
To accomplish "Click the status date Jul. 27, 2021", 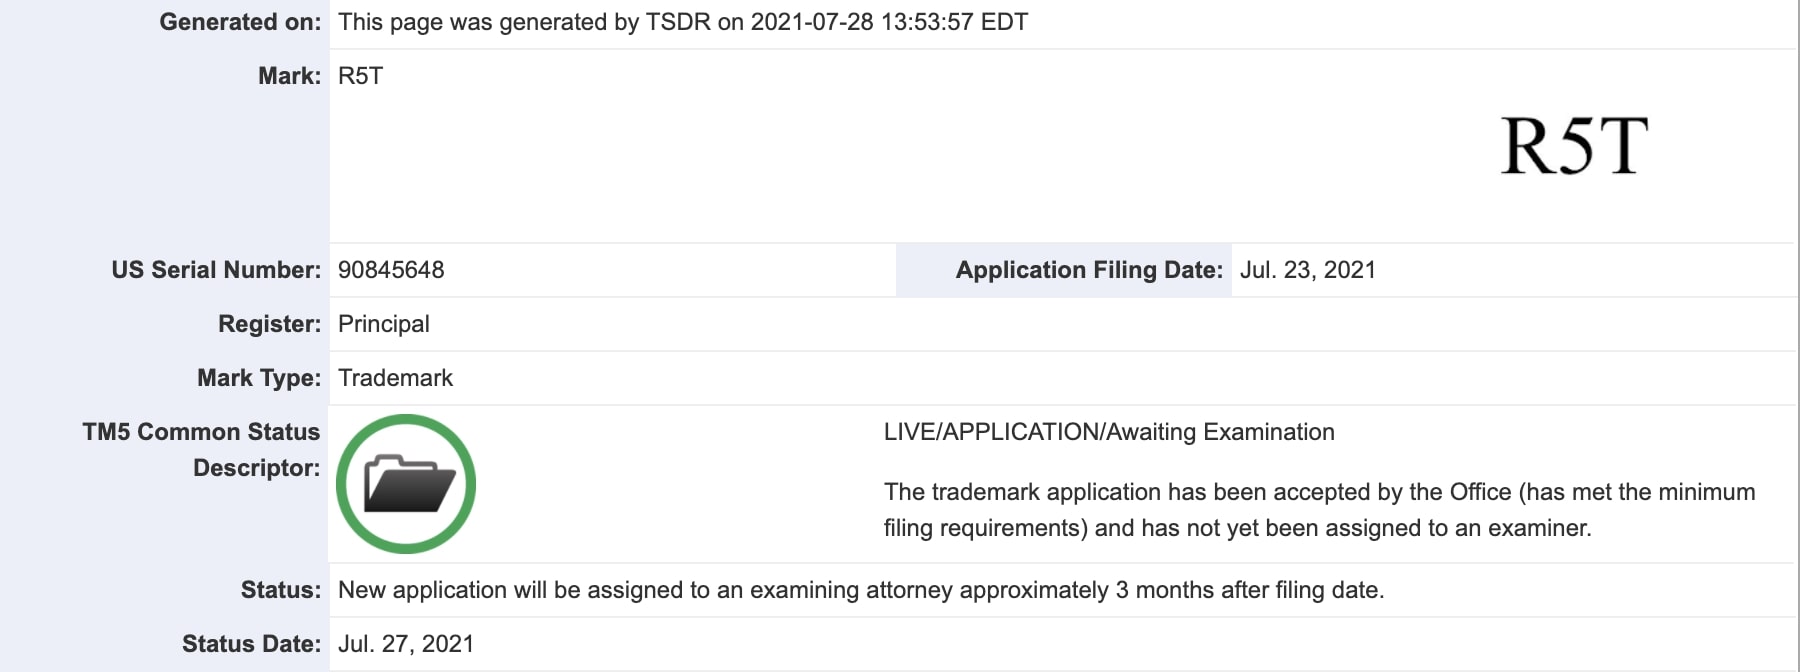I will 406,644.
